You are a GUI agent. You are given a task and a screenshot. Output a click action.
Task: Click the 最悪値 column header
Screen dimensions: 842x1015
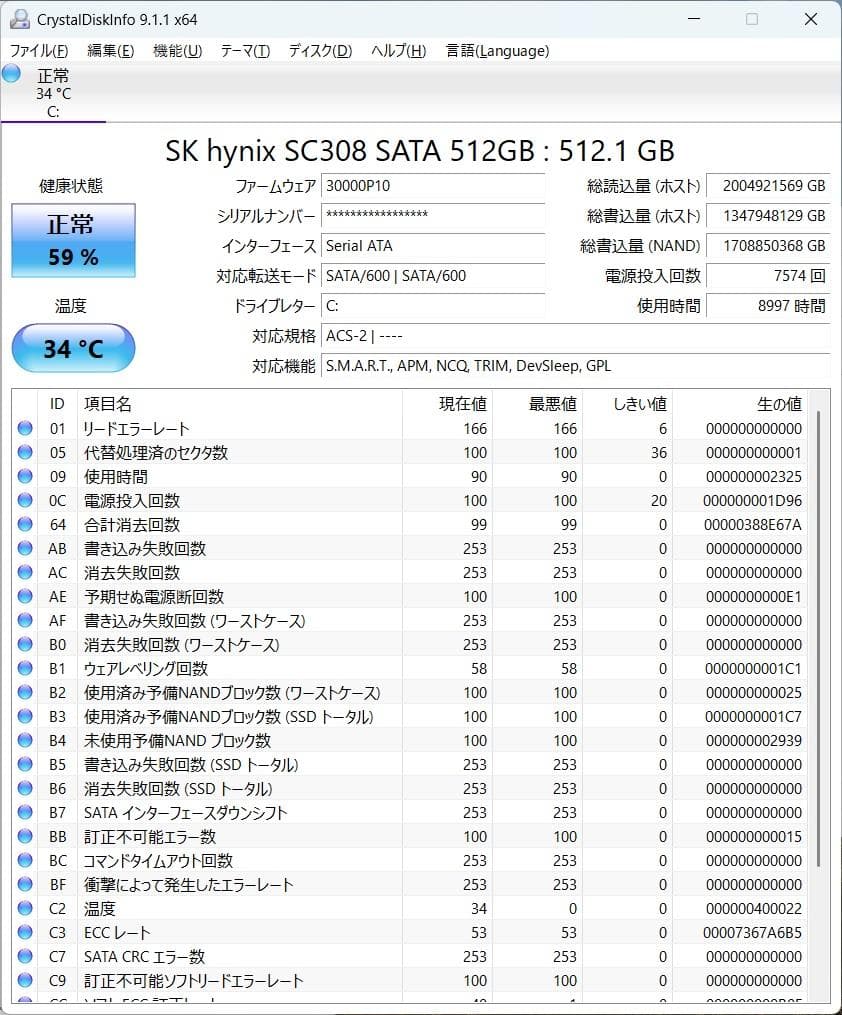tap(537, 404)
